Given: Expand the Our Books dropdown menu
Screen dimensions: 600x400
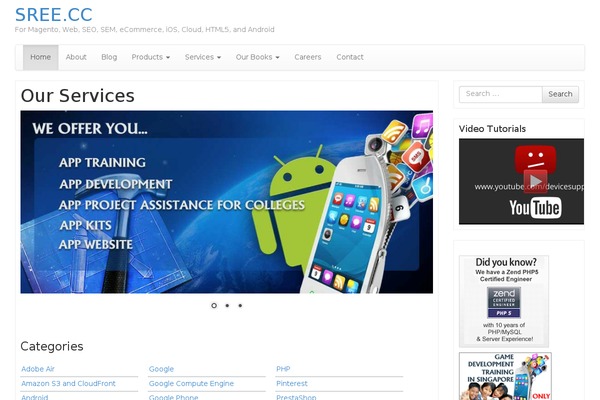Looking at the screenshot, I should tap(257, 57).
